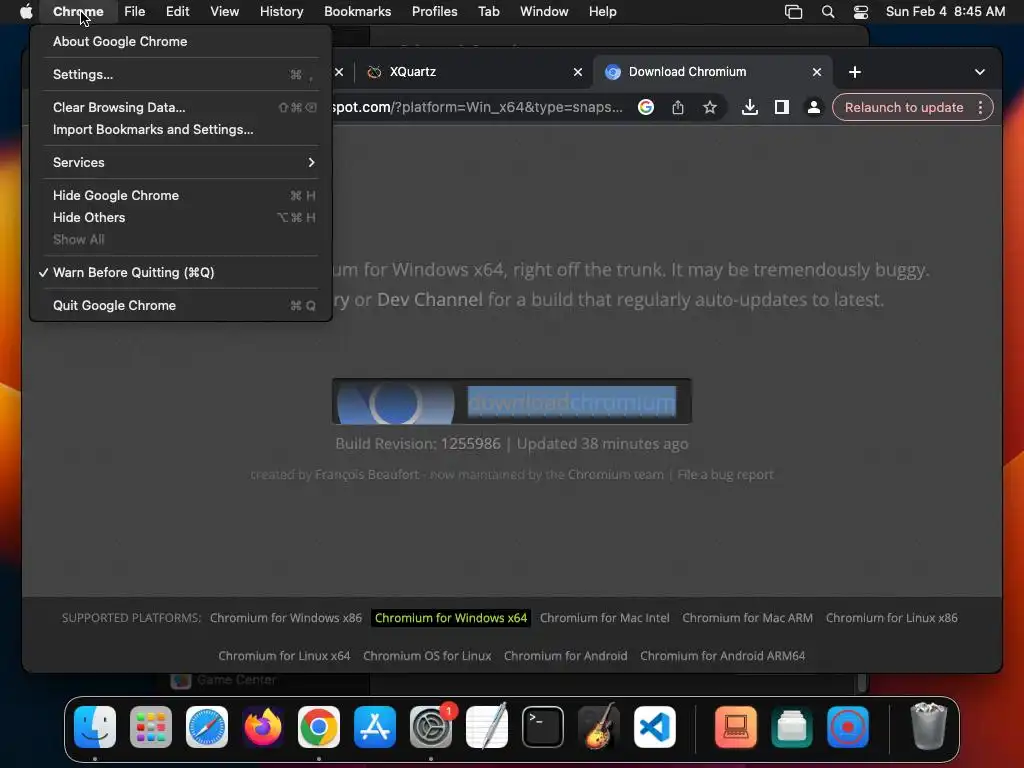Select Chromium for Mac ARM
Viewport: 1024px width, 768px height.
tap(748, 618)
